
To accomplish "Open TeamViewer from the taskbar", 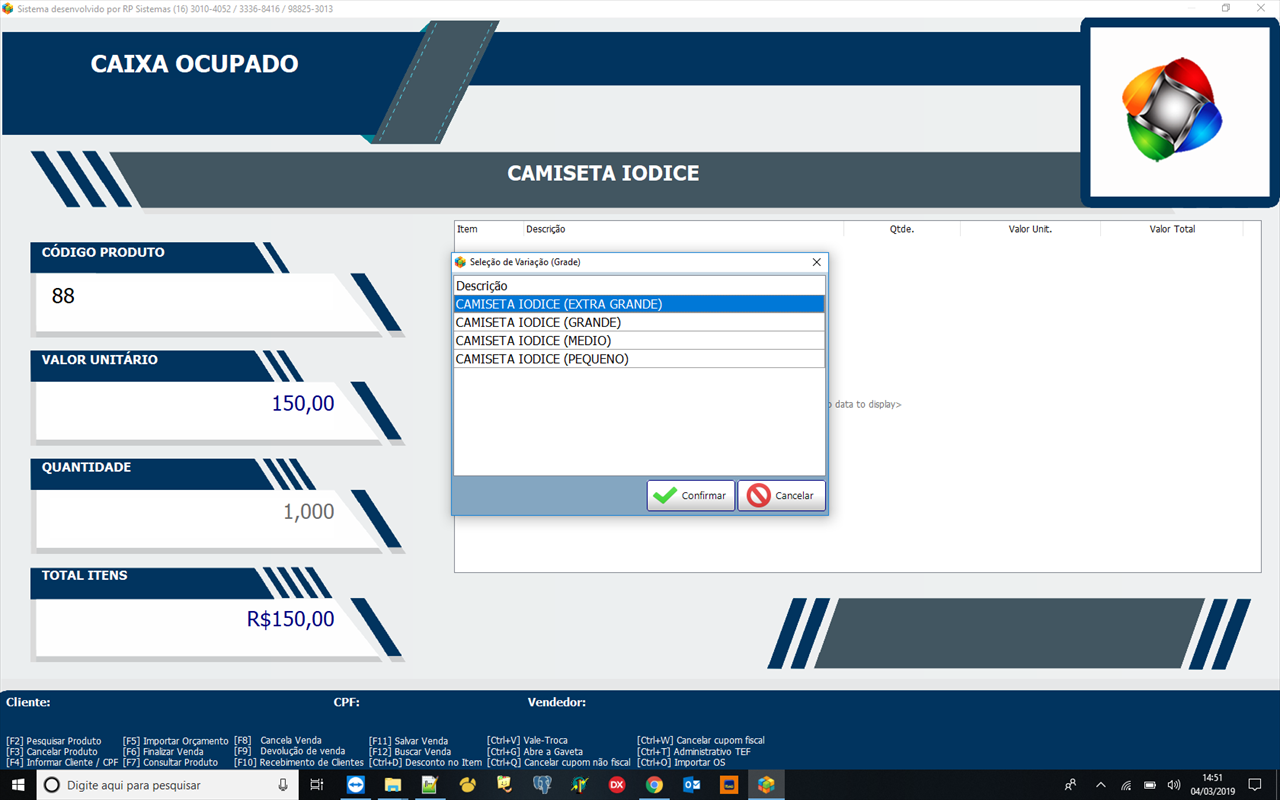I will click(x=356, y=785).
